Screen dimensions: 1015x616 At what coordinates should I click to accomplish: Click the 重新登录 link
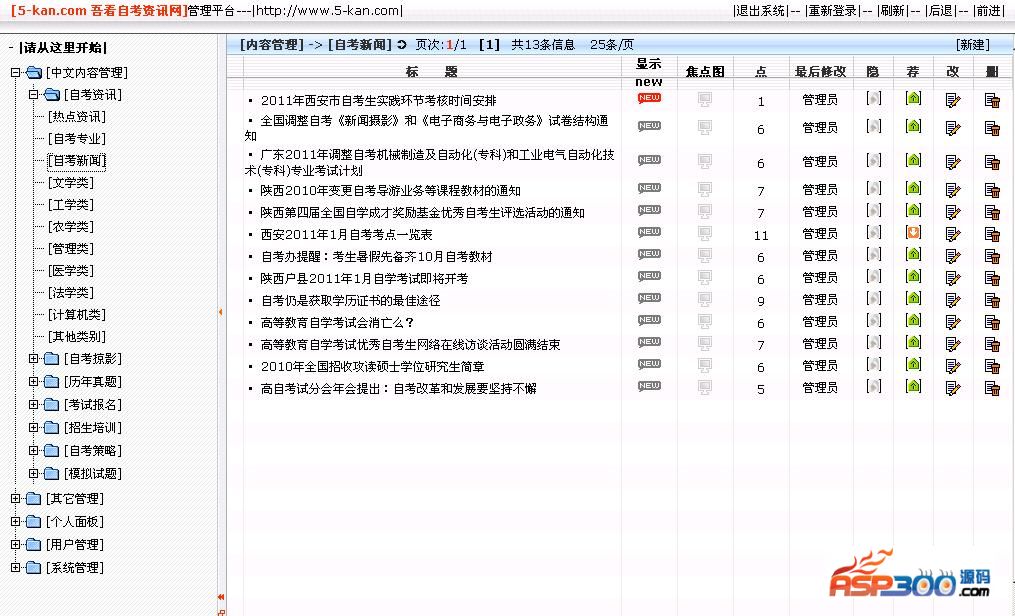(x=833, y=11)
